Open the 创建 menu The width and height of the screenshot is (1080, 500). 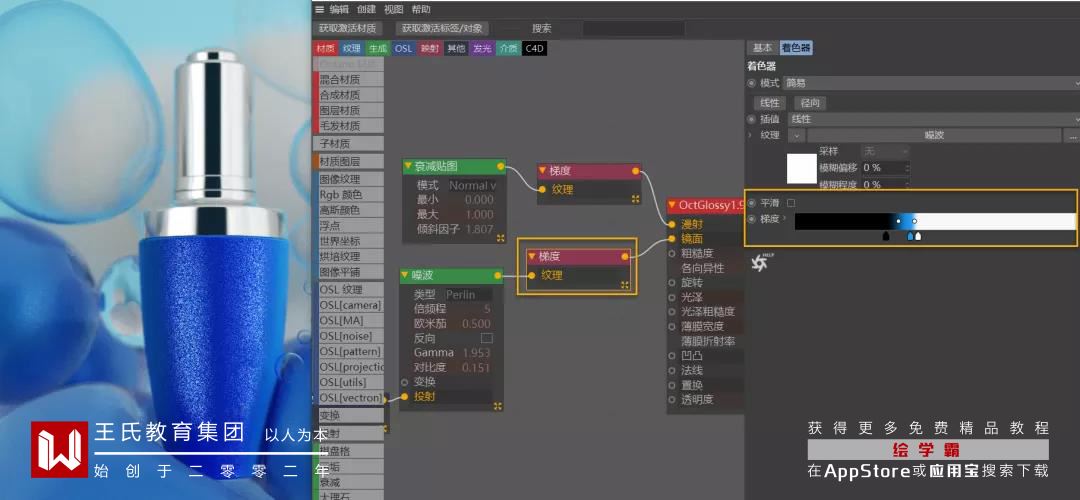tap(366, 9)
